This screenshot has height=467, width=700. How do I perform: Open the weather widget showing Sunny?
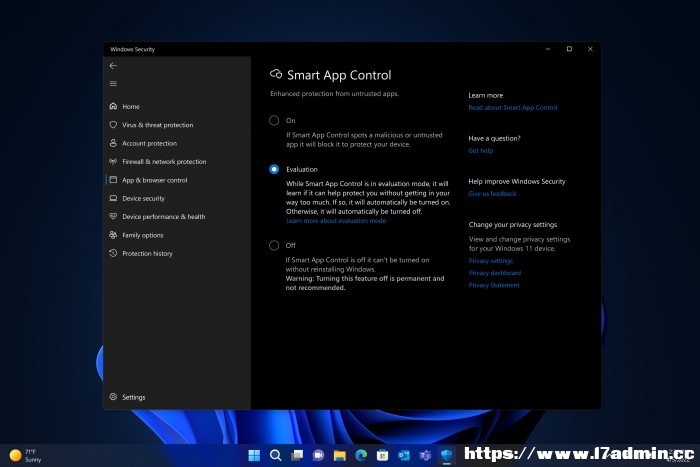(26, 455)
